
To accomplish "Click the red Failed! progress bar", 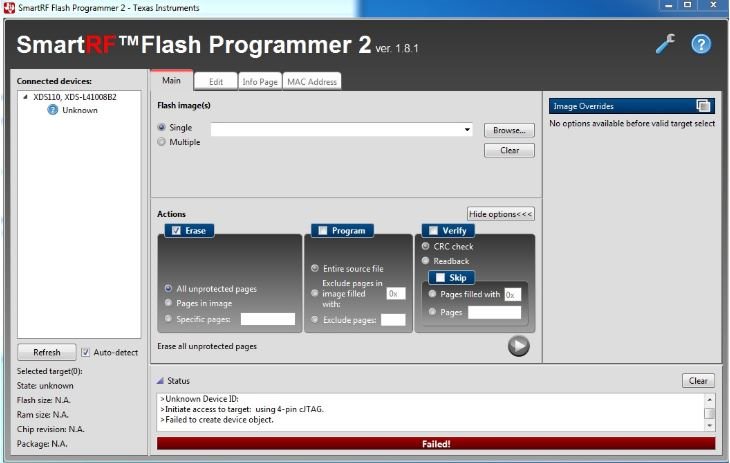I will tap(436, 443).
